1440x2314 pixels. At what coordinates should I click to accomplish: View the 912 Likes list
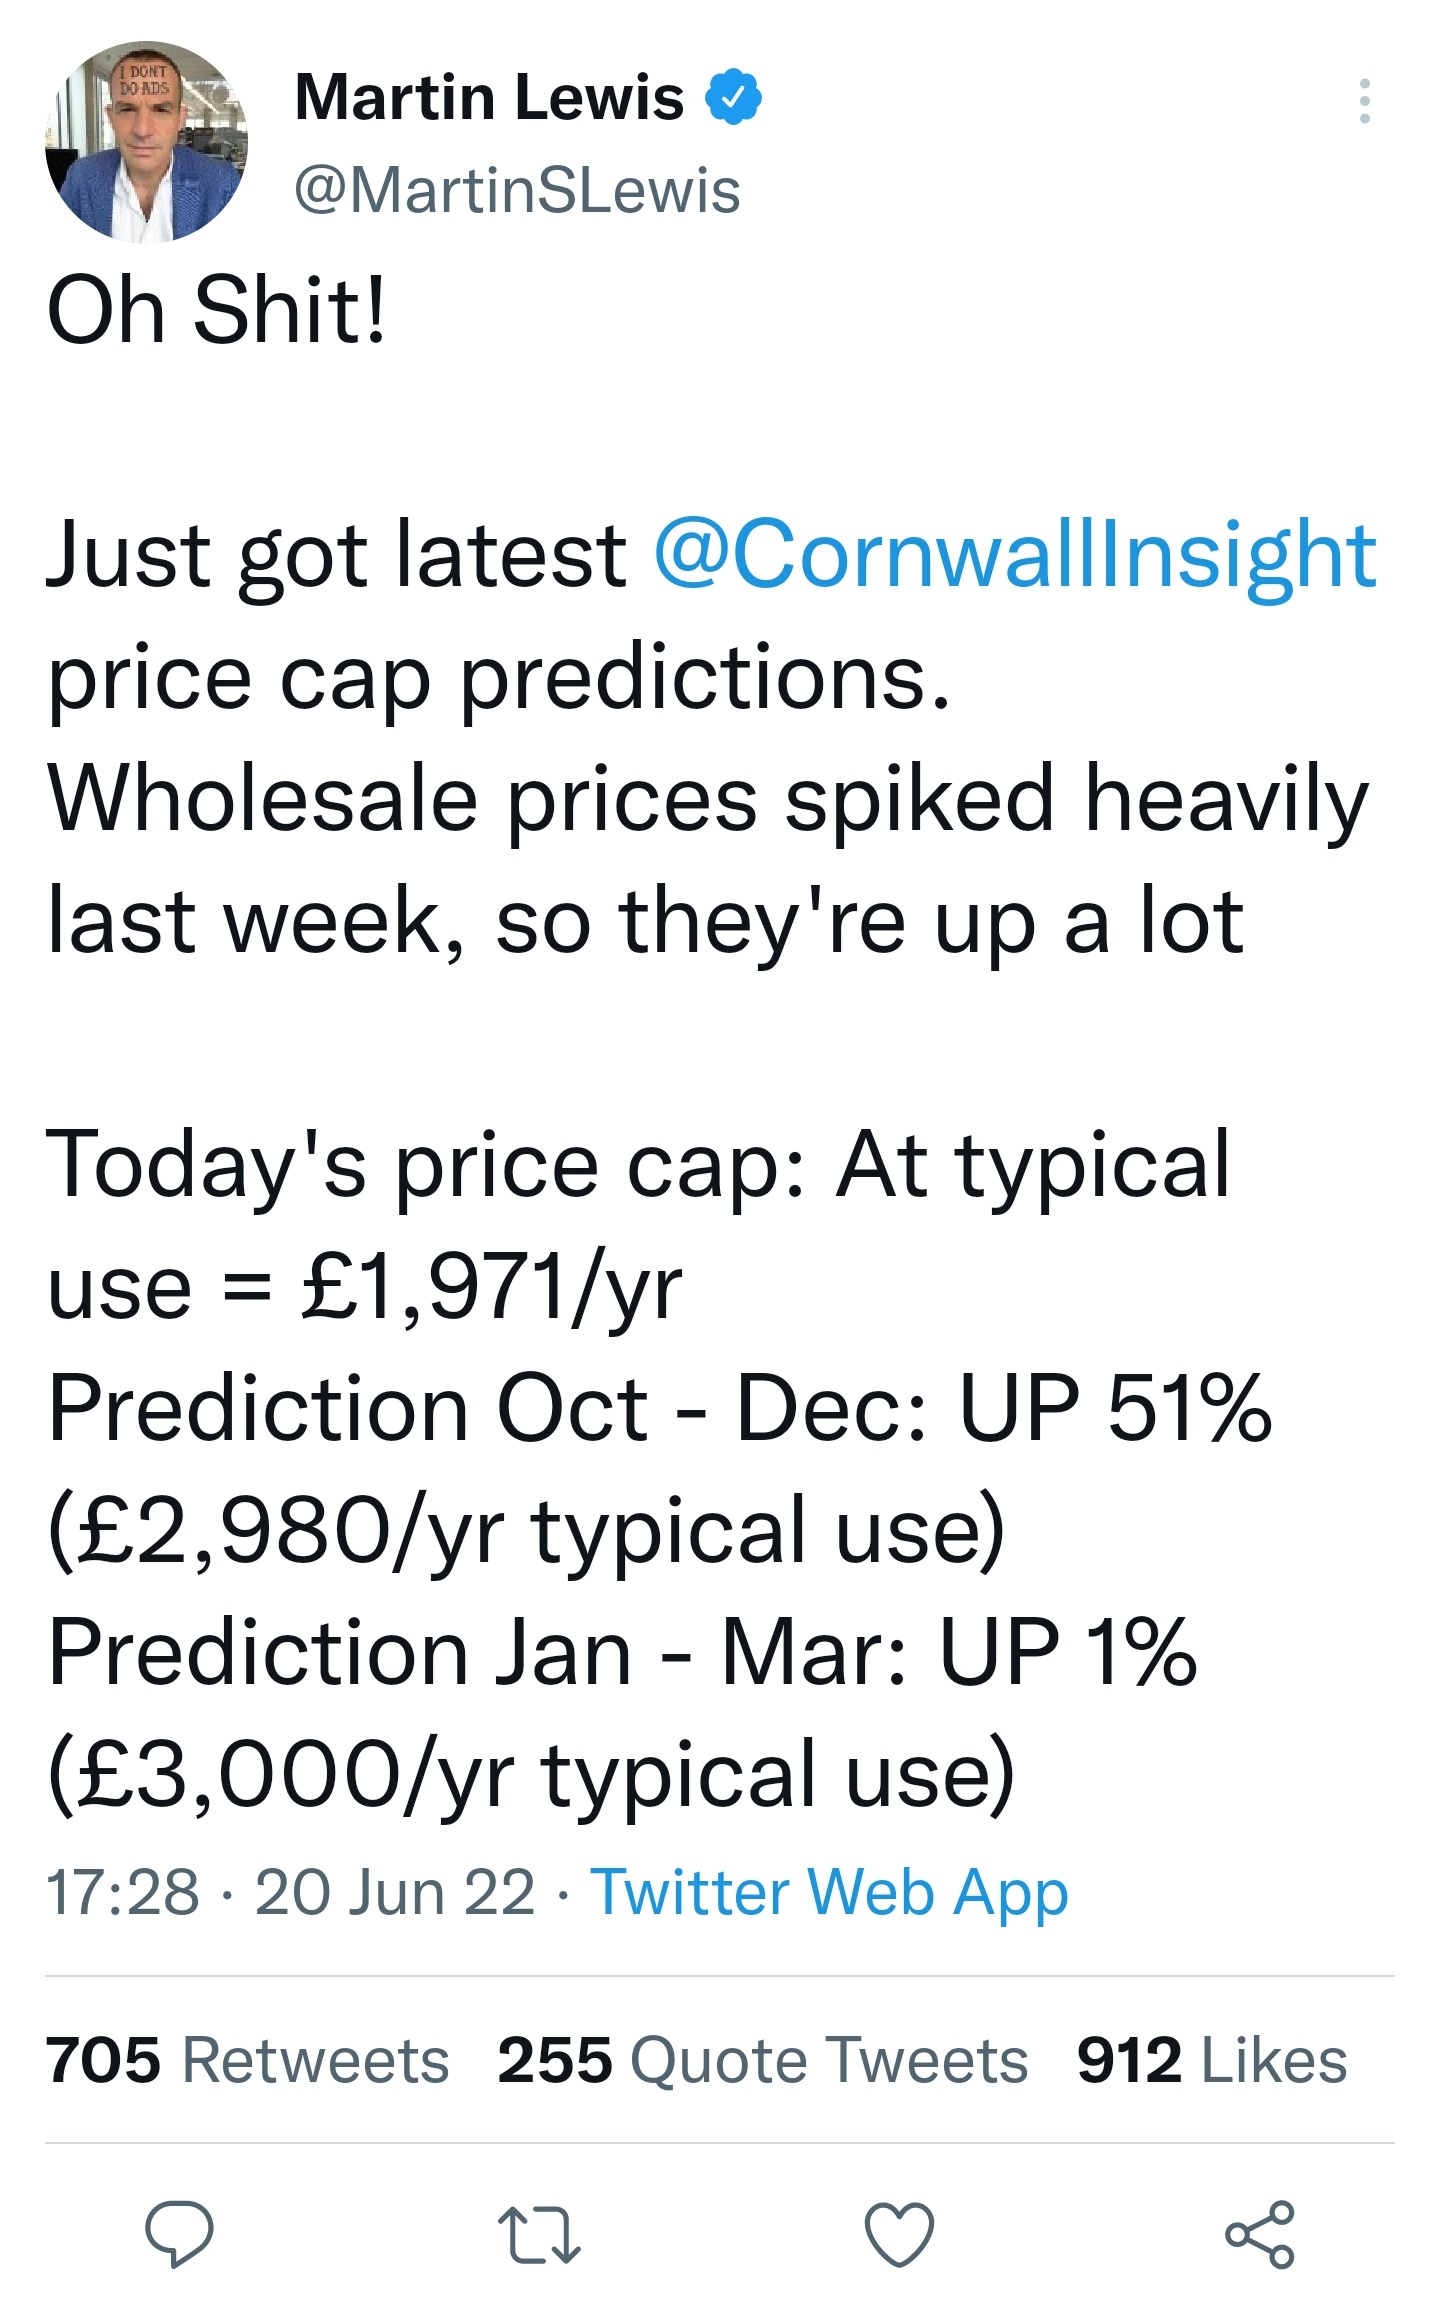point(1212,2060)
